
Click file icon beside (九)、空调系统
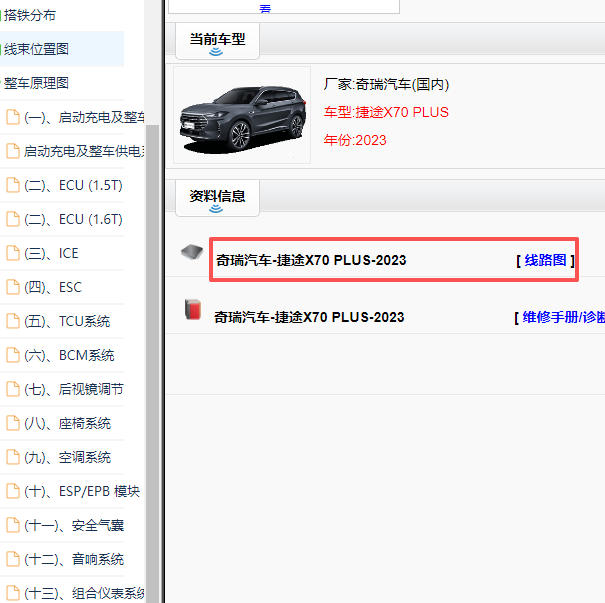13,457
